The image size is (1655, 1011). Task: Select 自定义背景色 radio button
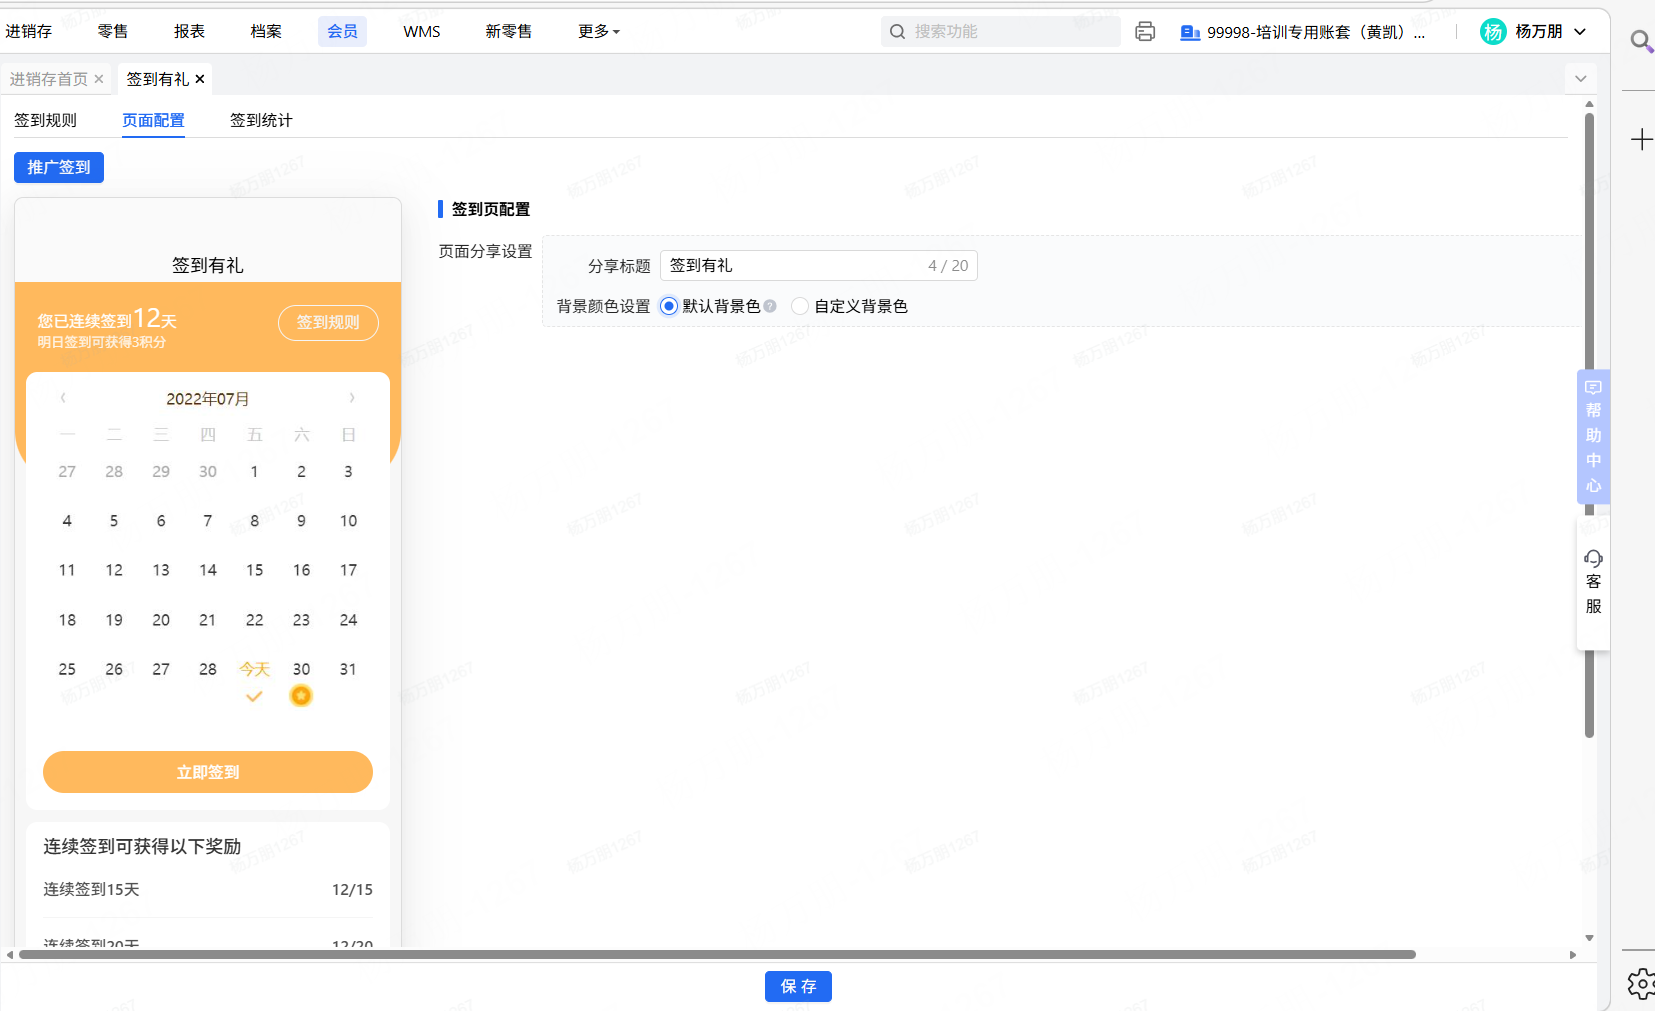[x=800, y=307]
